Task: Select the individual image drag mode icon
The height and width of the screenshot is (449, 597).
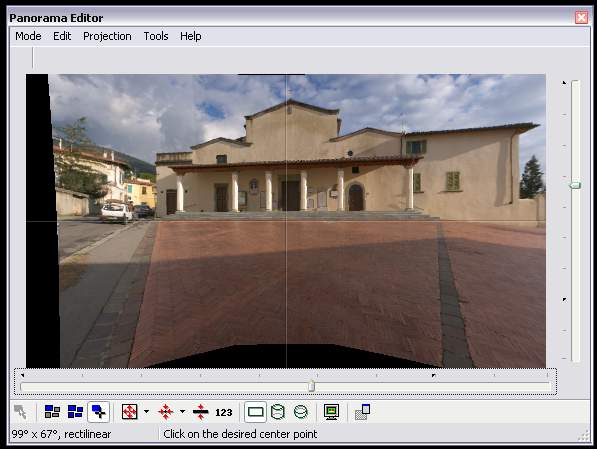Action: click(52, 412)
